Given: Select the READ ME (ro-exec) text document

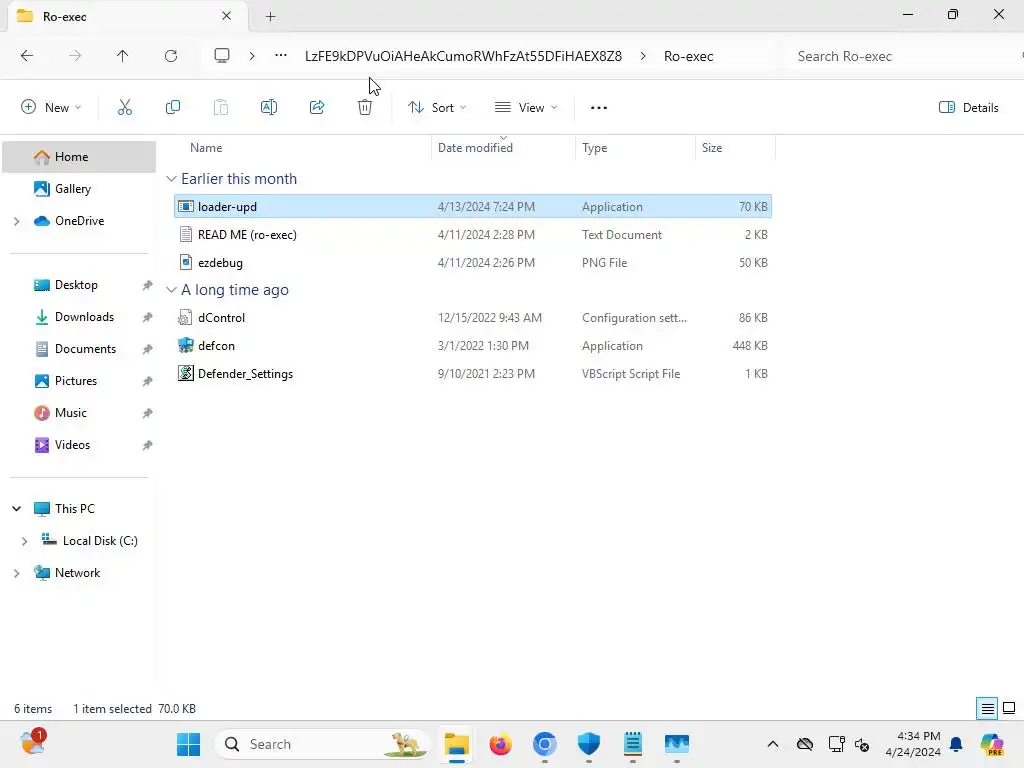Looking at the screenshot, I should coord(473,235).
